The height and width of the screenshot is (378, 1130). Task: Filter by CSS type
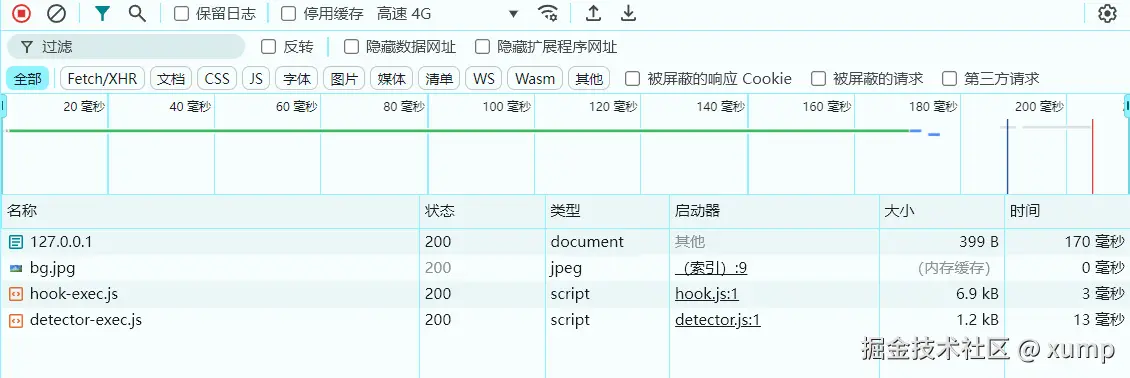tap(217, 78)
